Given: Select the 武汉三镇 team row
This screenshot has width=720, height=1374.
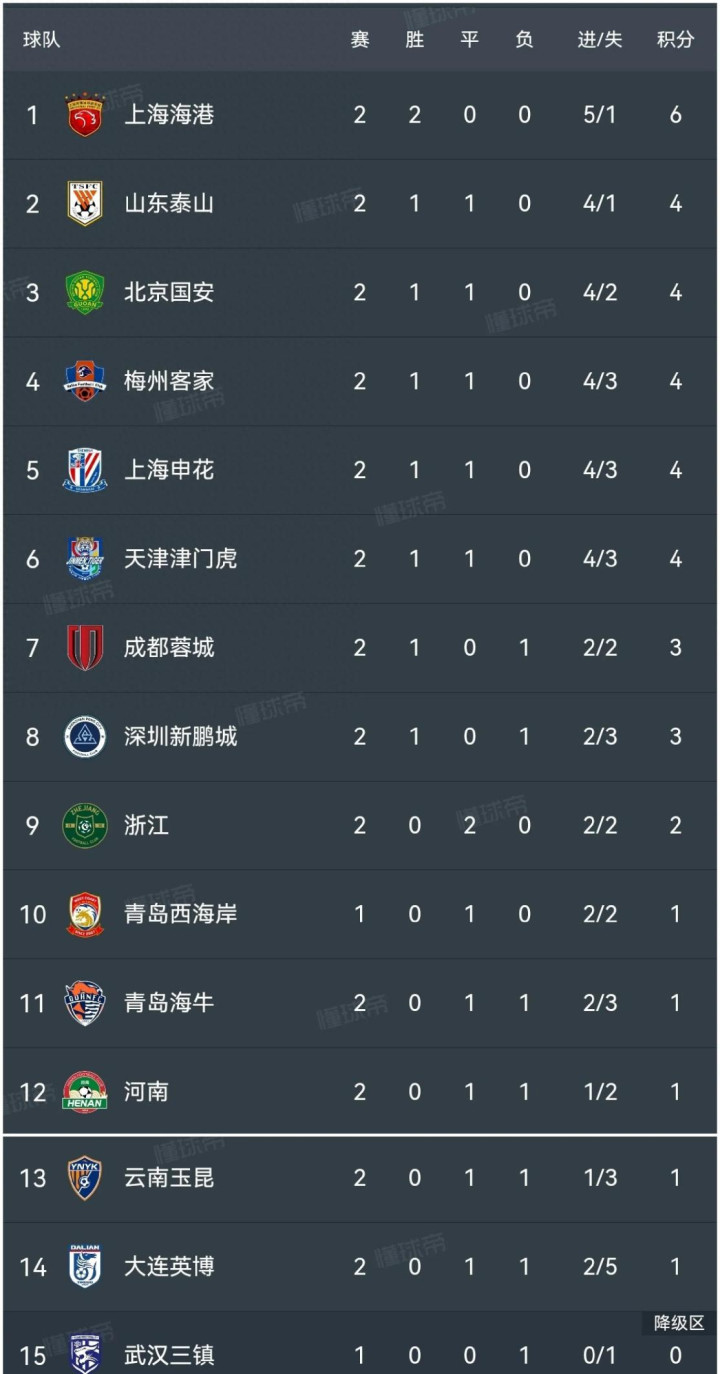Looking at the screenshot, I should (360, 1349).
